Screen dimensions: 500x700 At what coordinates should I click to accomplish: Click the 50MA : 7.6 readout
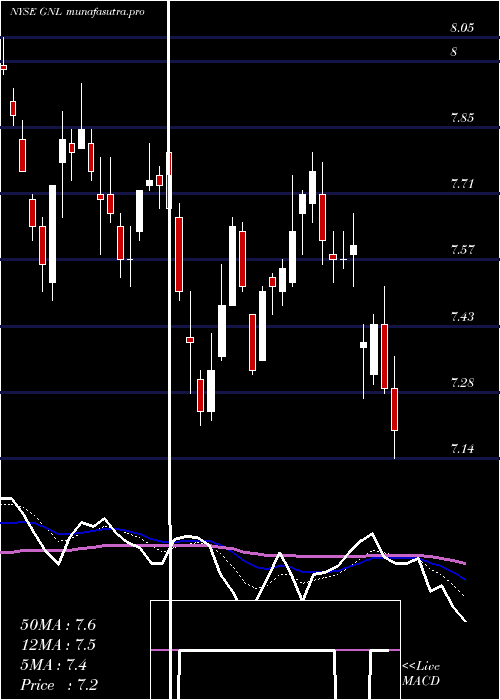click(58, 625)
